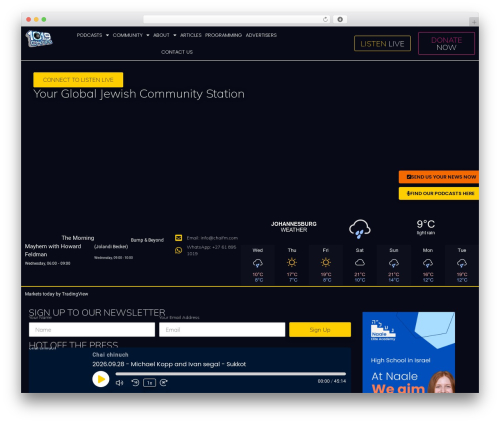The image size is (500, 423).
Task: Open the Podcasts menu item
Action: 89,35
